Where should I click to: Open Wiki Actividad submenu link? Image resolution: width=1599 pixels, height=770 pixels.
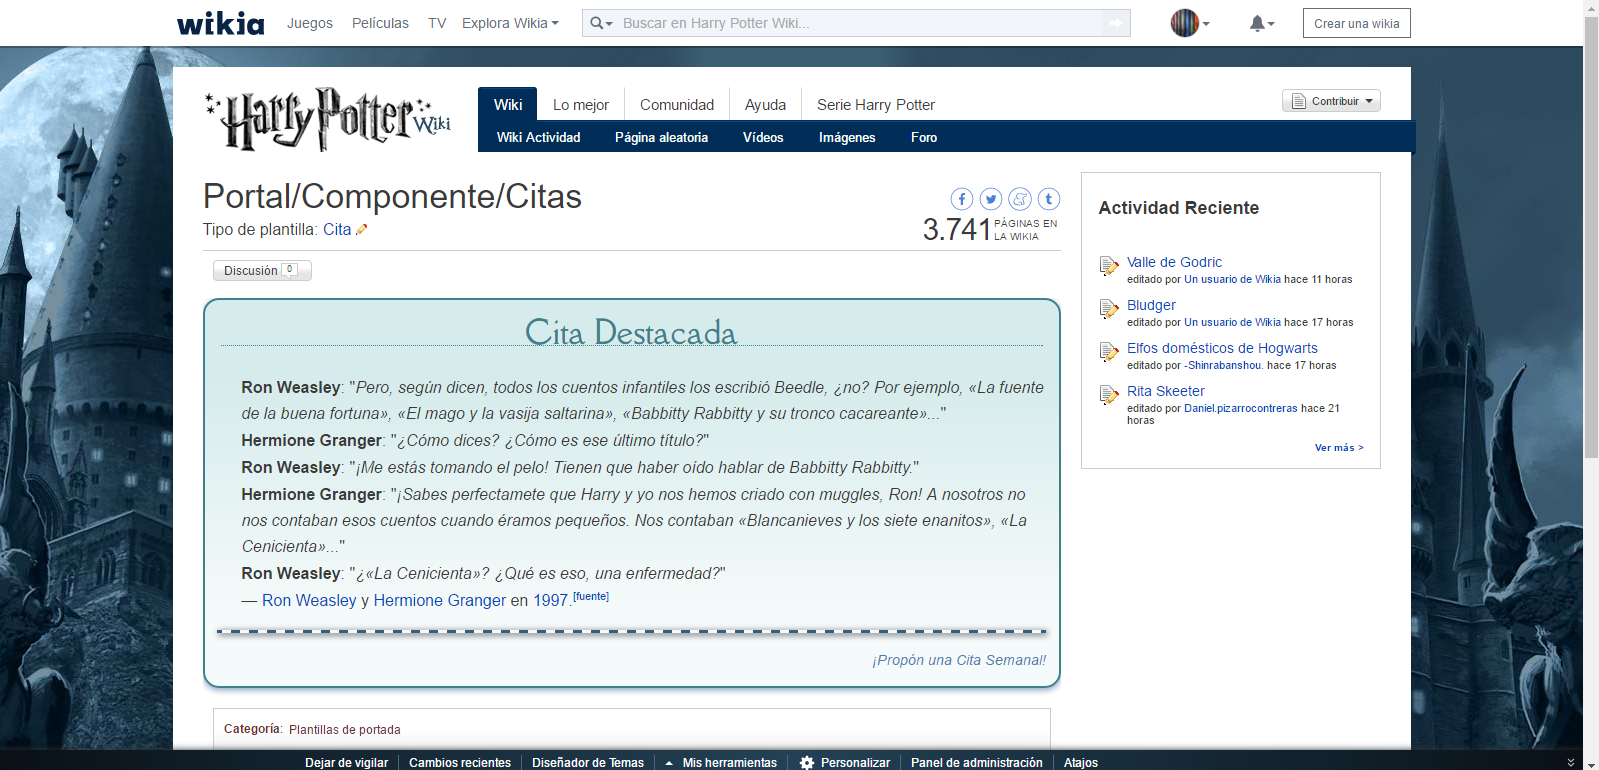(x=538, y=137)
